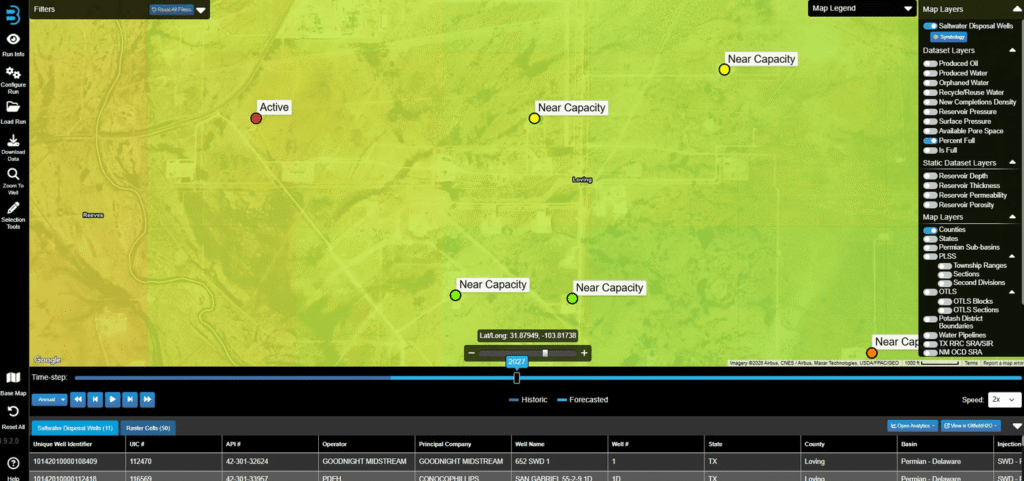Click the Download Data icon

[x=14, y=141]
